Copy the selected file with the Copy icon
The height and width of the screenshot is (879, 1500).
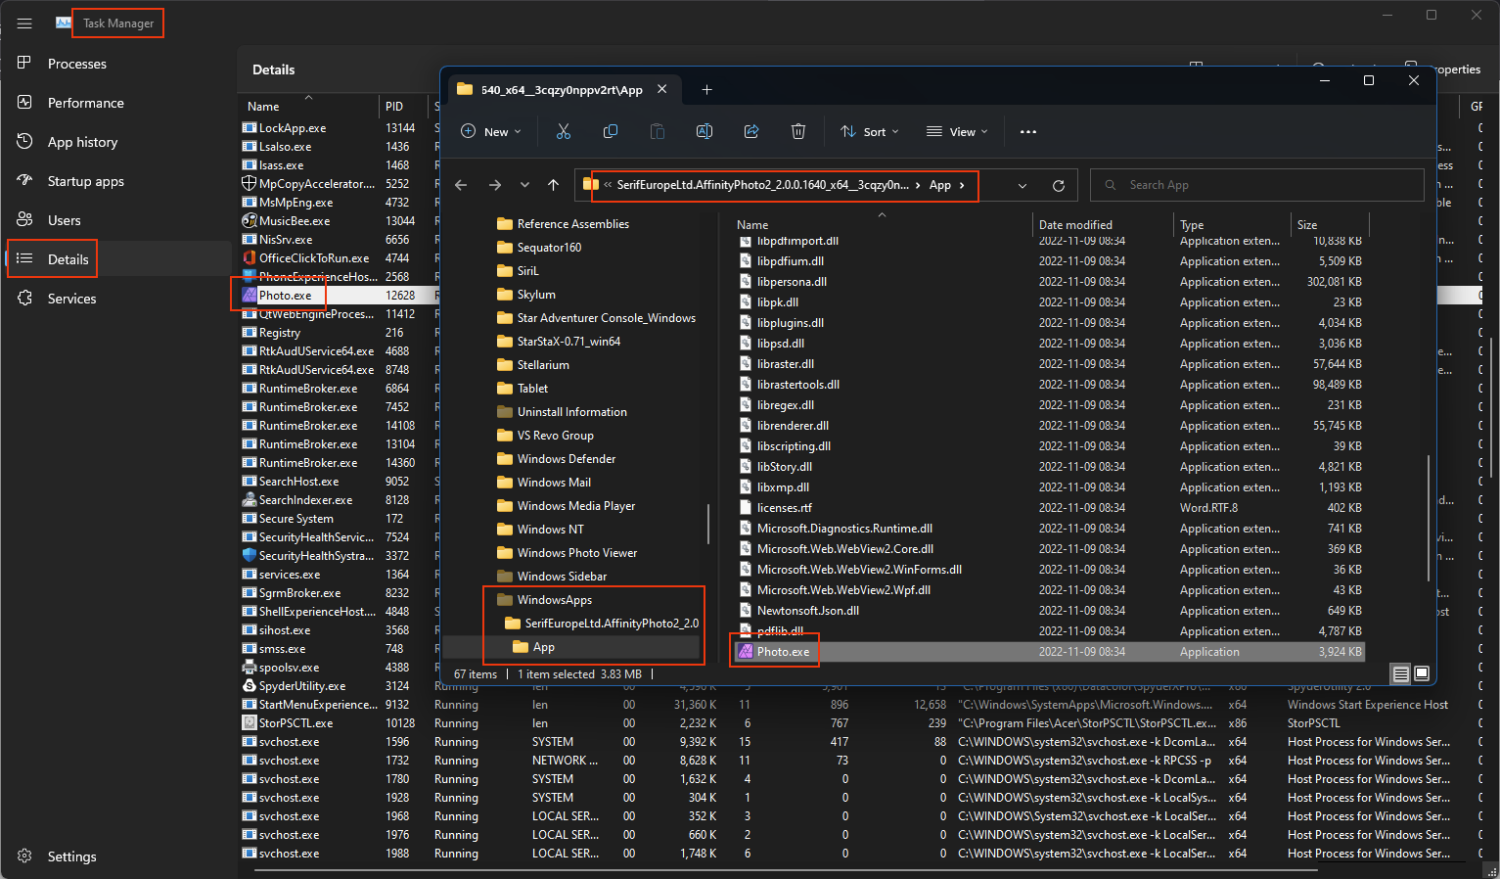tap(610, 131)
